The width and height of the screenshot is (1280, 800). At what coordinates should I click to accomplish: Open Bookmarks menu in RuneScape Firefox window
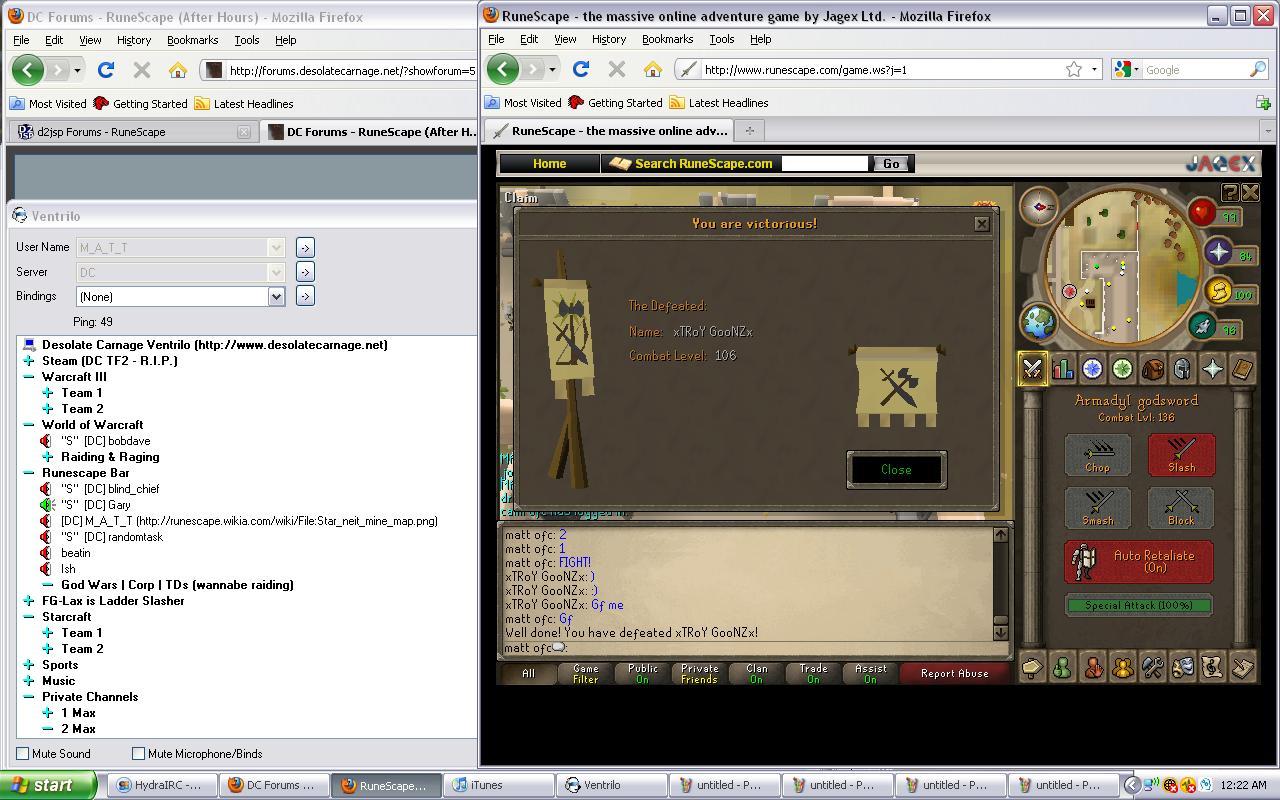coord(667,39)
